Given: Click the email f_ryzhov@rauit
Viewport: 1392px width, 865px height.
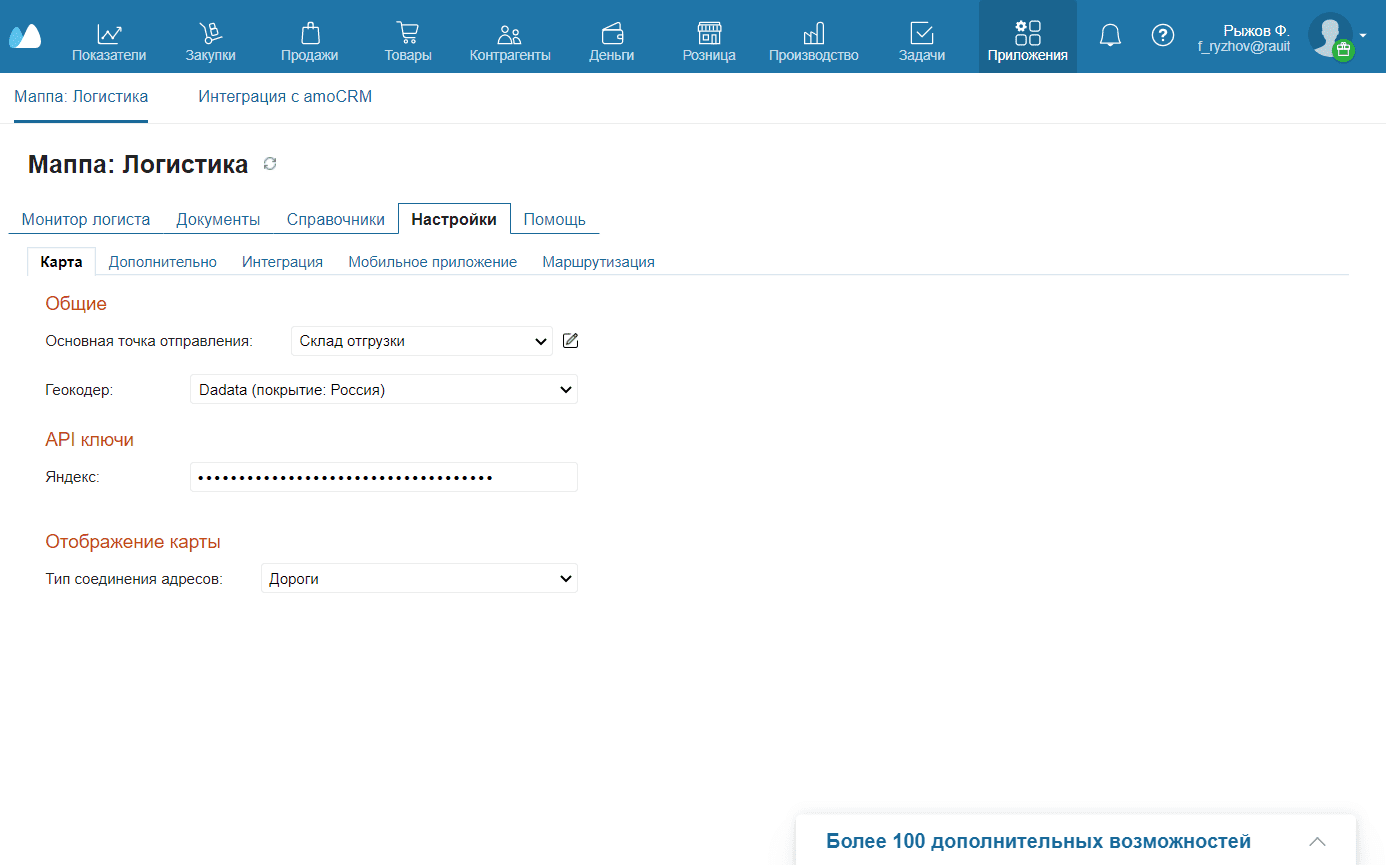Looking at the screenshot, I should [1244, 46].
